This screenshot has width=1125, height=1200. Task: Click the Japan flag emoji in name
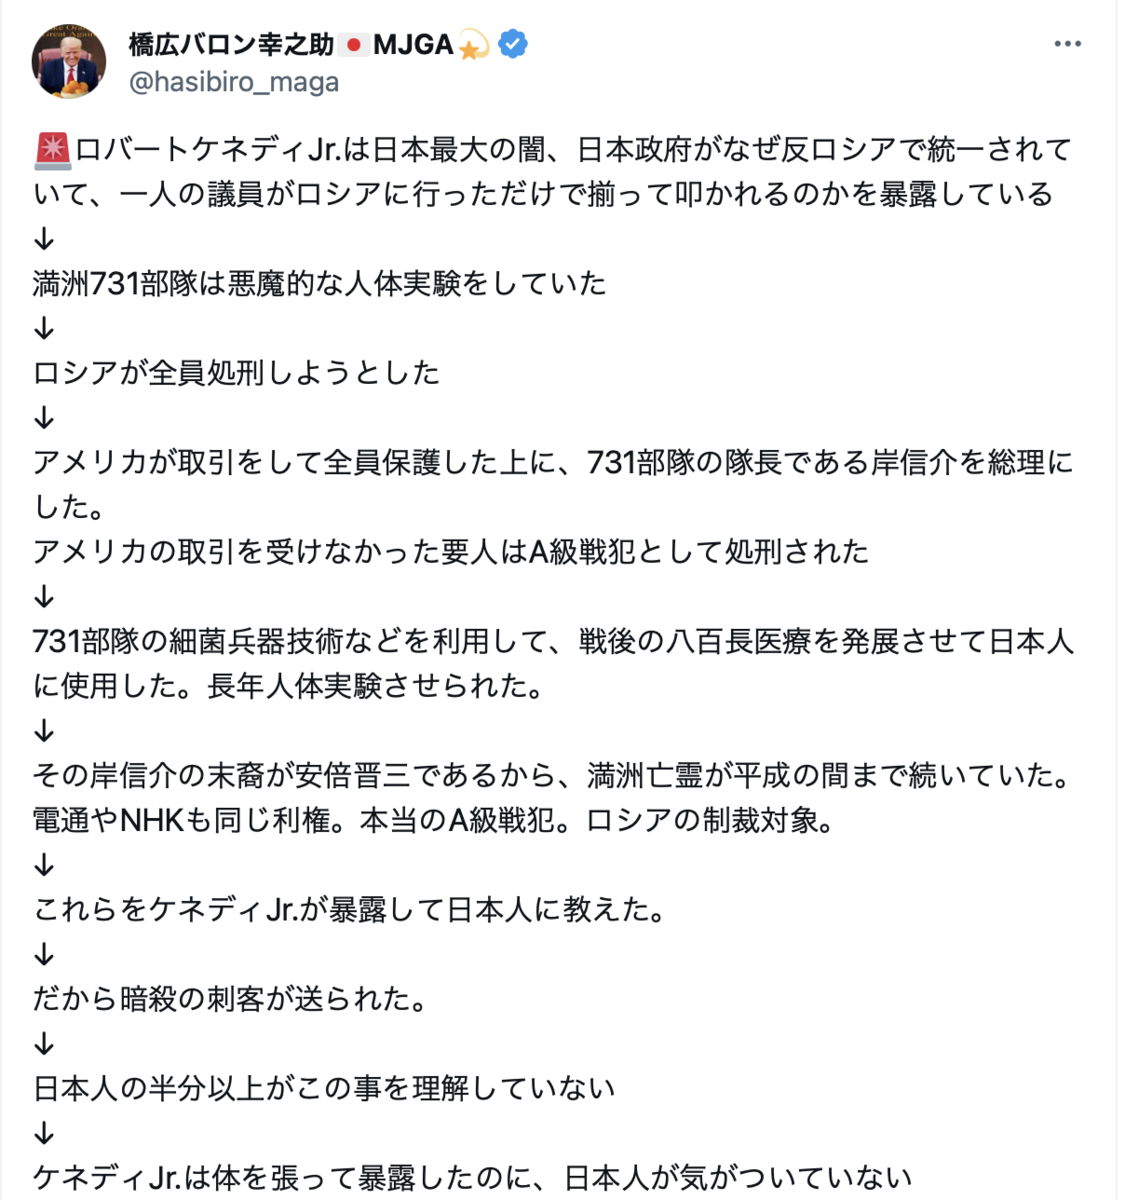[353, 44]
